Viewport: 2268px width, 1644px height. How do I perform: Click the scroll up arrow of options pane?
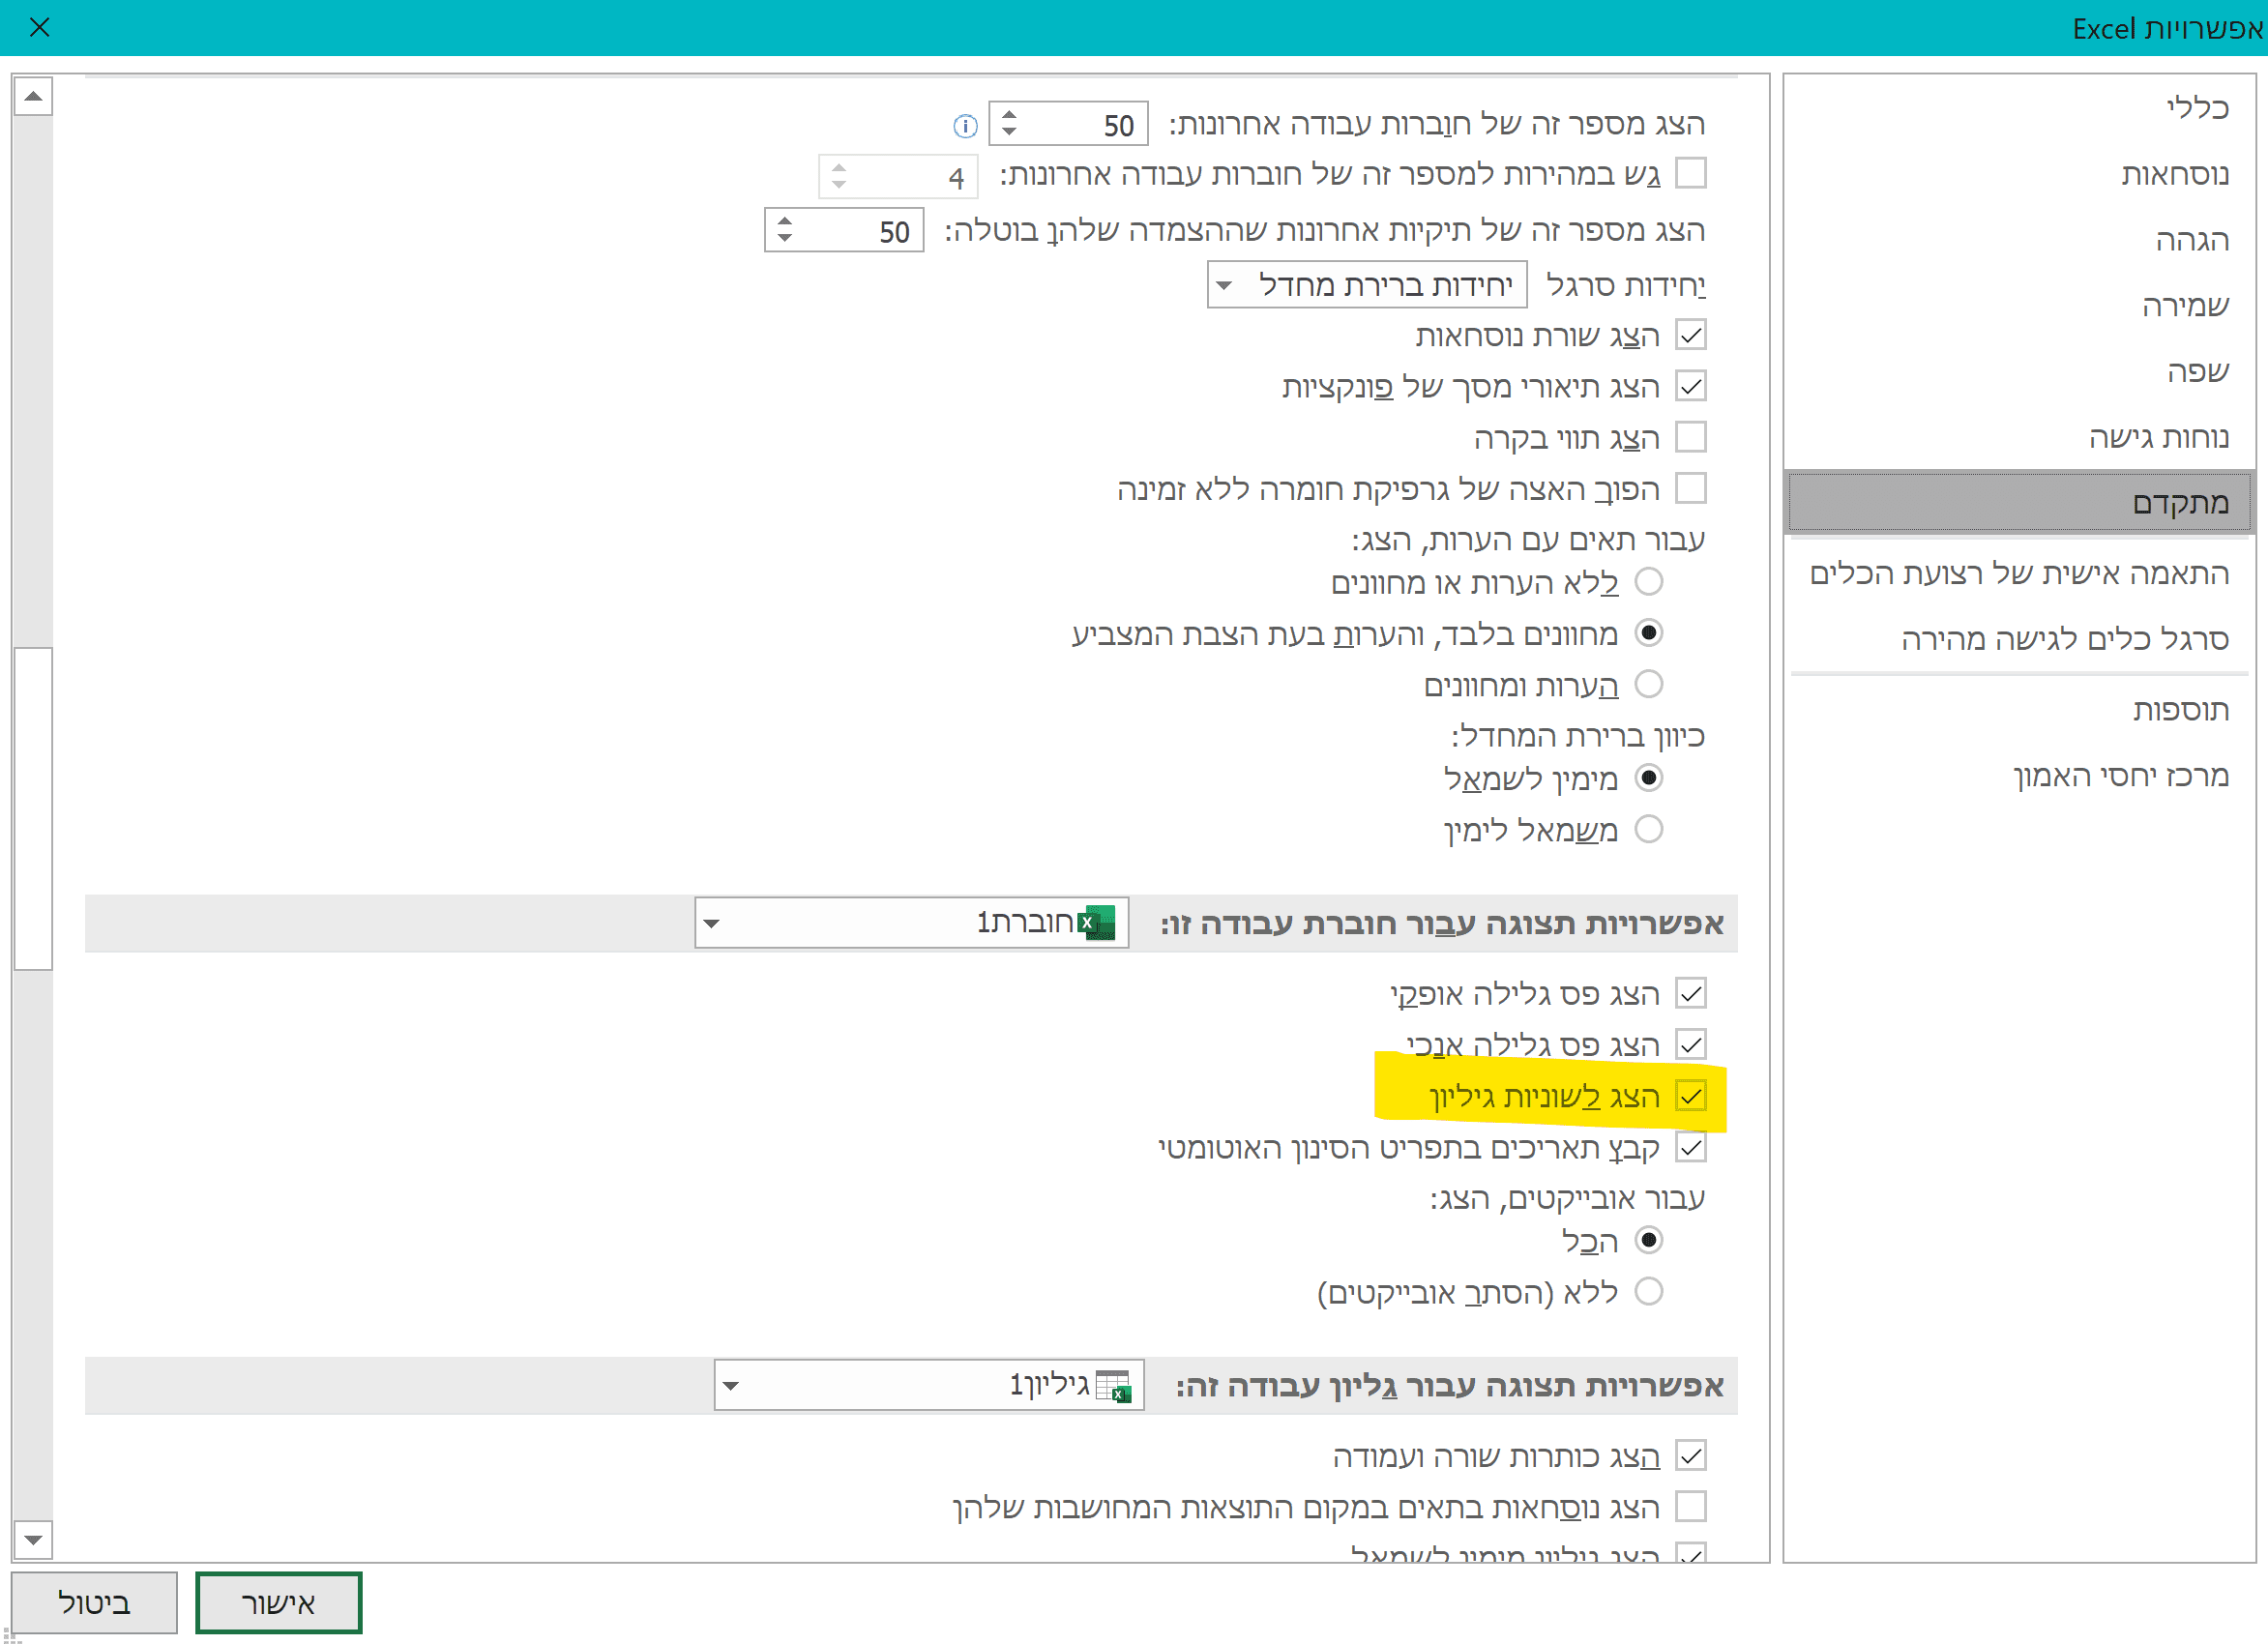click(33, 97)
